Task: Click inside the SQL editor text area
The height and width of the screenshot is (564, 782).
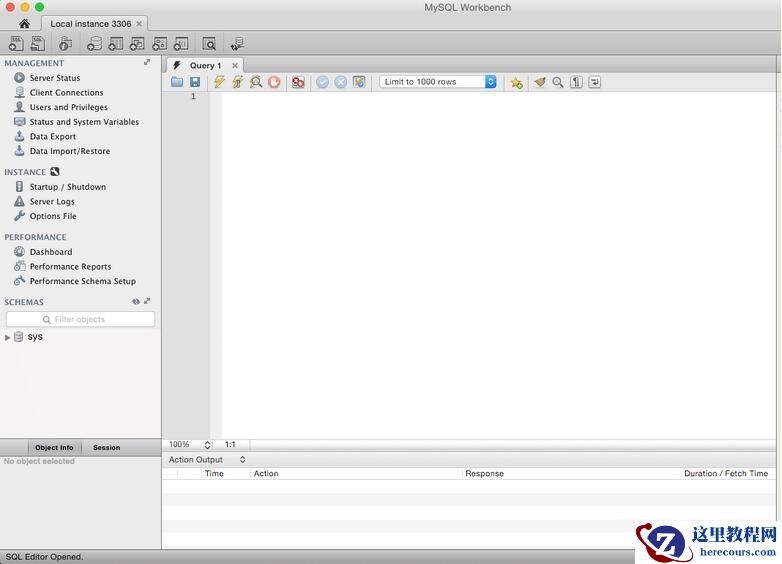Action: tap(498, 264)
